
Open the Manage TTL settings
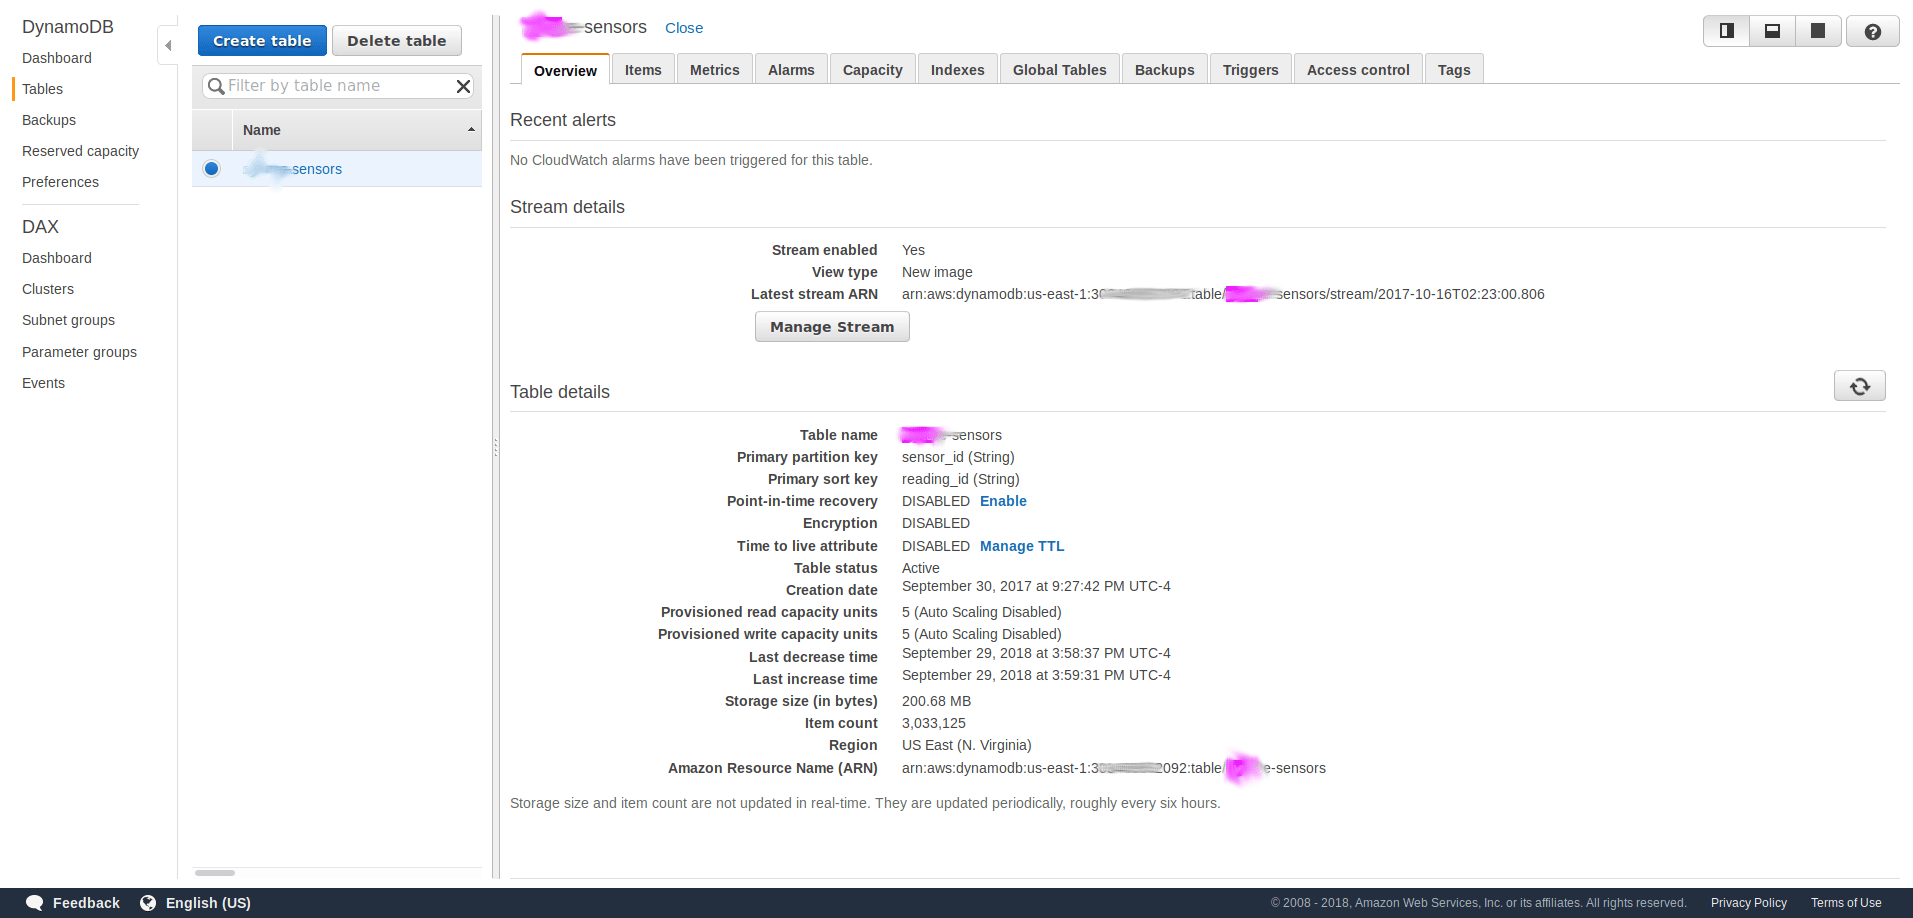[x=1021, y=546]
